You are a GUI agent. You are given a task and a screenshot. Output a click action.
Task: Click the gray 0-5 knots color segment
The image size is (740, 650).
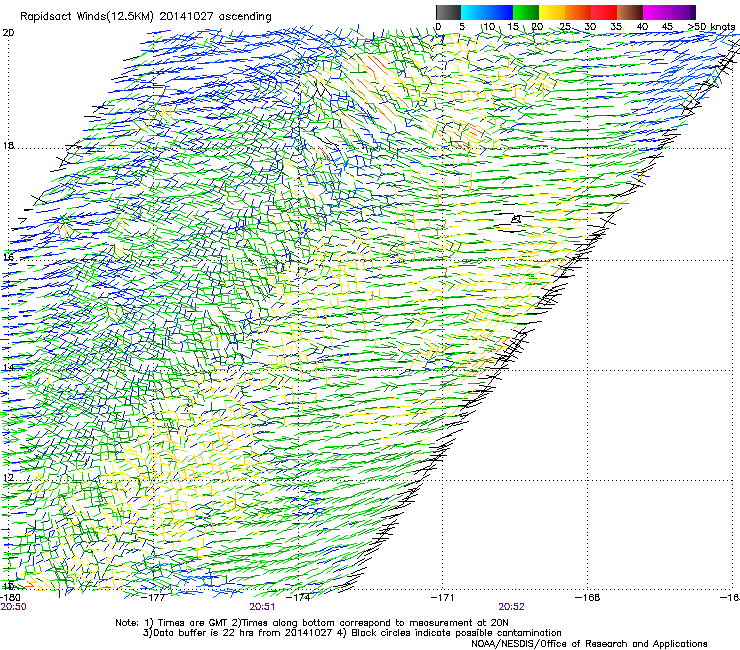448,12
